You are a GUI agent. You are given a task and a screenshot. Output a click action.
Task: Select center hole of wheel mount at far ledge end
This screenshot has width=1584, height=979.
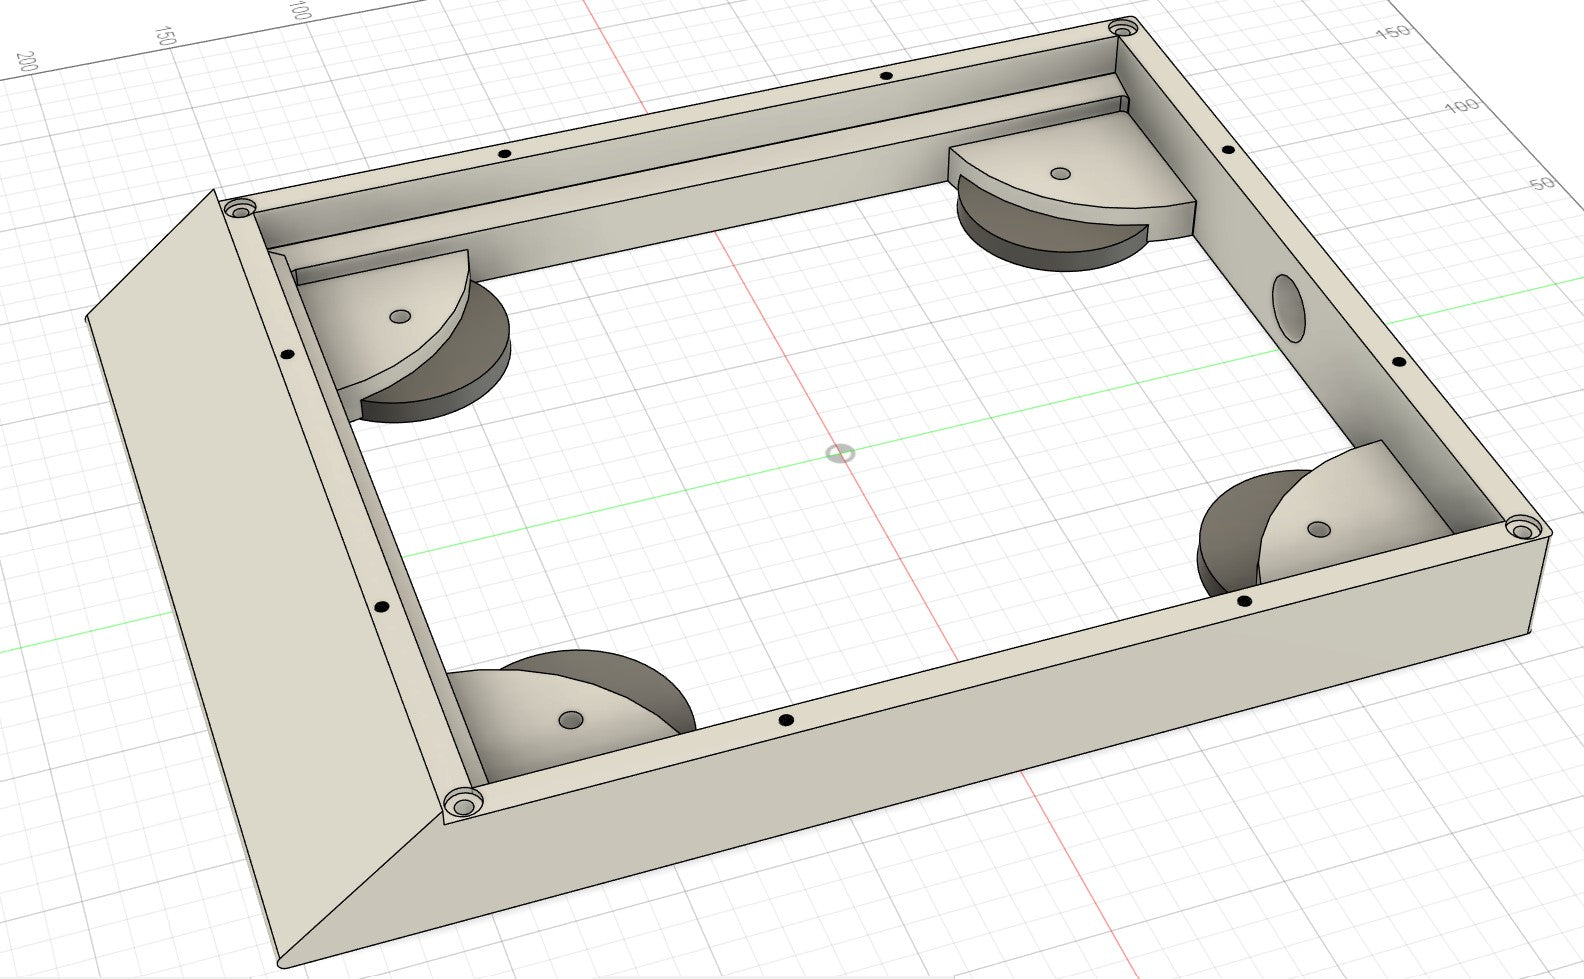tap(1061, 173)
